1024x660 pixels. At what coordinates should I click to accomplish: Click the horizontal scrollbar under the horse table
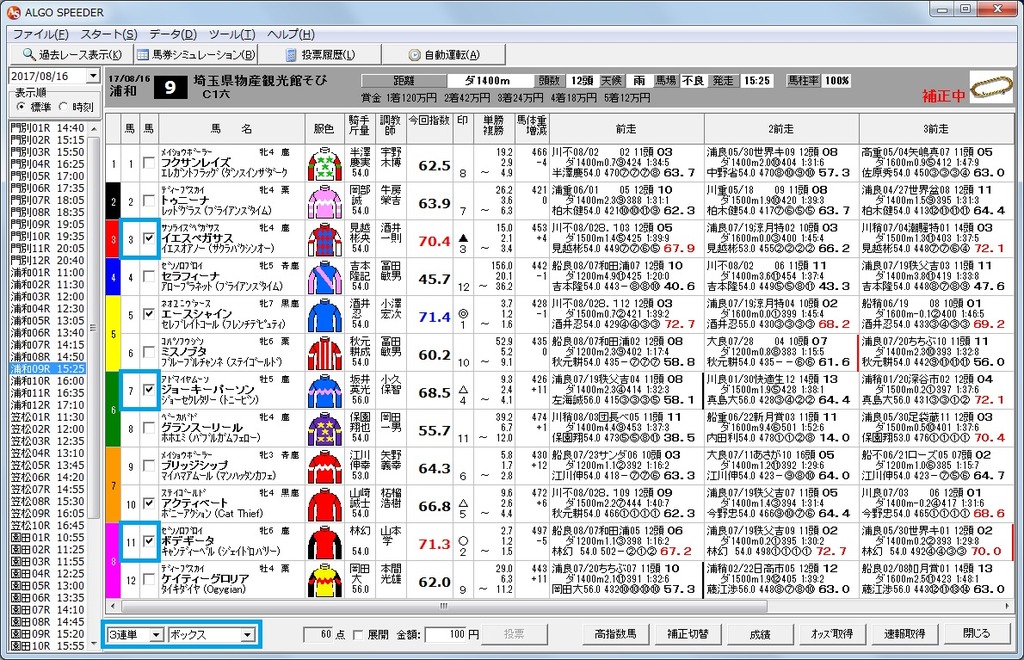click(560, 606)
